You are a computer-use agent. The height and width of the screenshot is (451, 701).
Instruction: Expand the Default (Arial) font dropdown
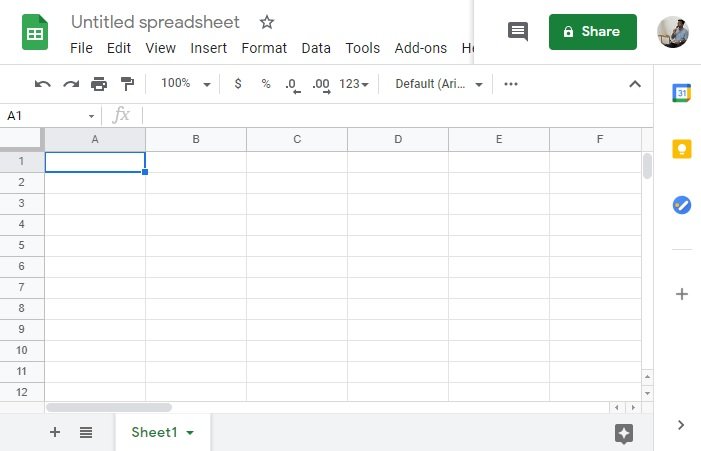pos(439,84)
